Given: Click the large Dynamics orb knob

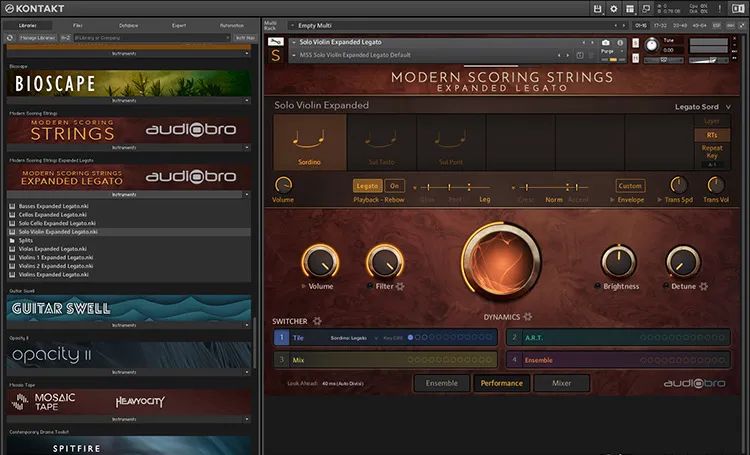Looking at the screenshot, I should [x=501, y=261].
